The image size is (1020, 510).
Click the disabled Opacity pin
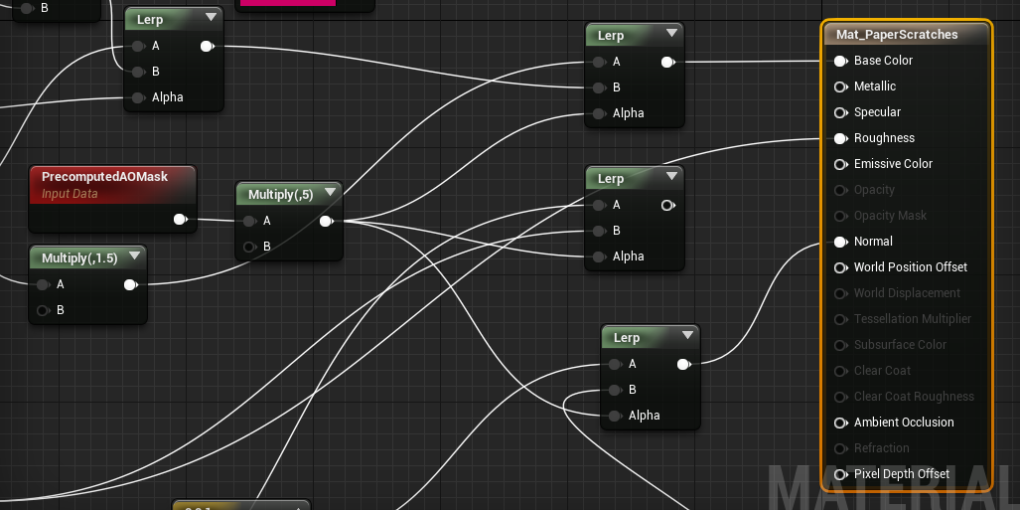[x=840, y=190]
